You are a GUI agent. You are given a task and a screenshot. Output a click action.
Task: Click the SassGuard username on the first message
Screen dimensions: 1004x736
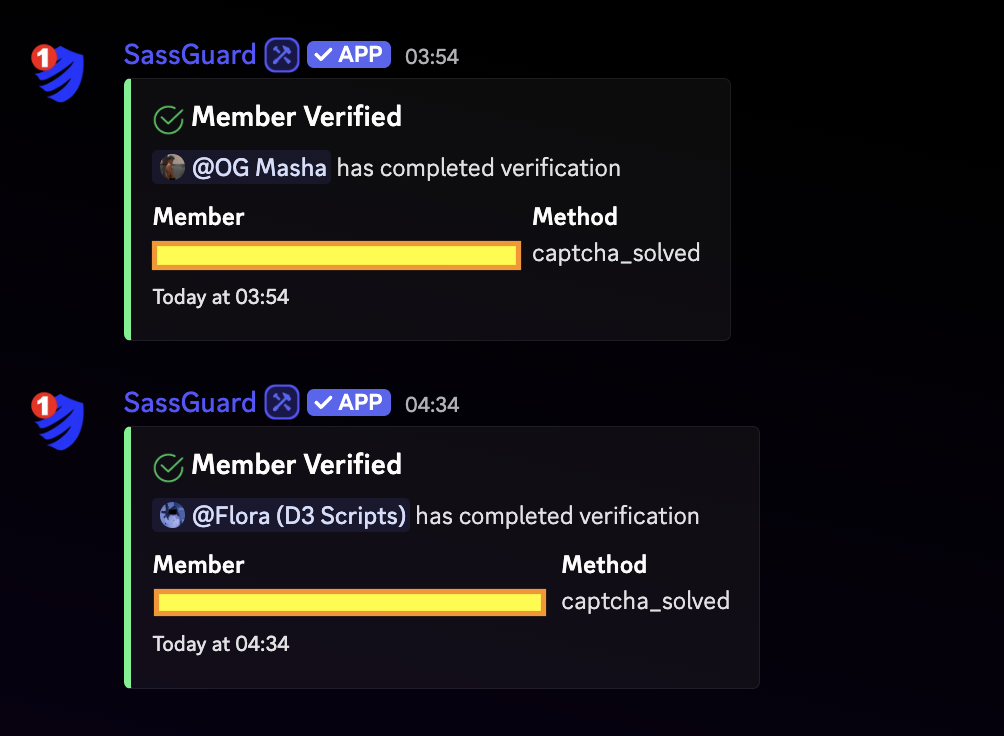pyautogui.click(x=190, y=54)
